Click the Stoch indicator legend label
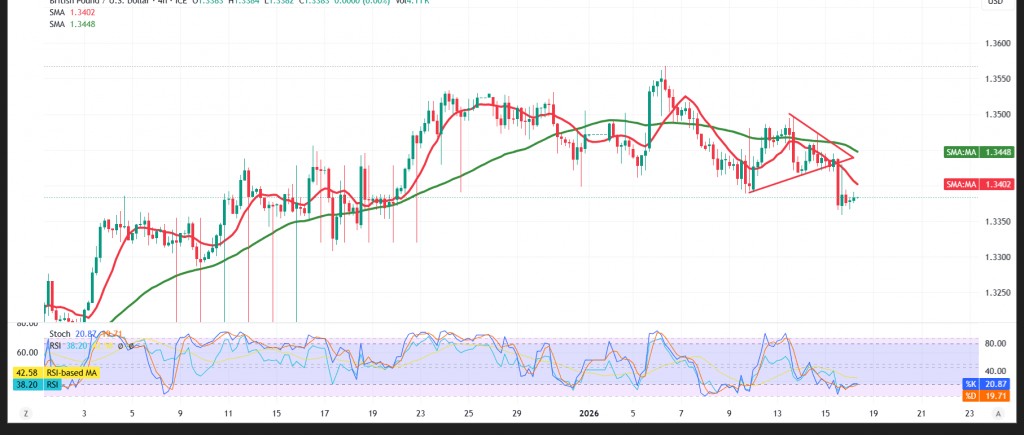The width and height of the screenshot is (1024, 435). coord(58,334)
